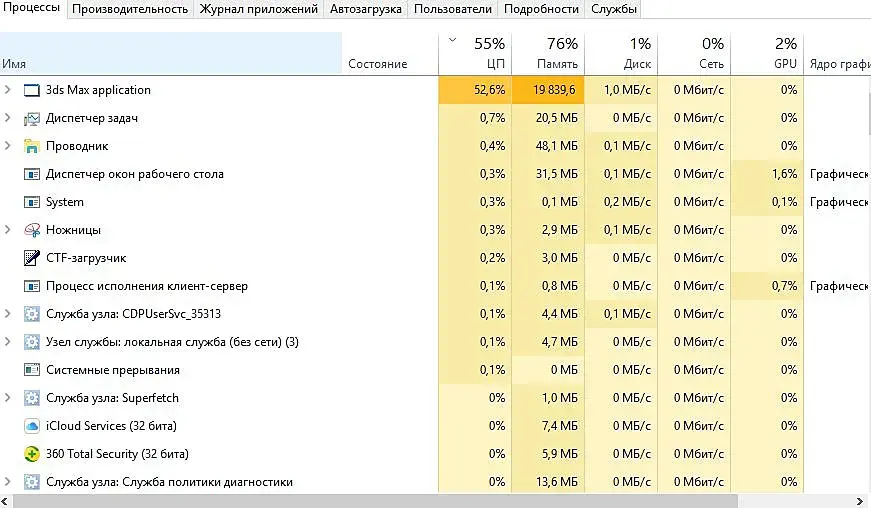Screen dimensions: 871x508
Task: Click the horizontal scrollbar right arrow
Action: [860, 502]
